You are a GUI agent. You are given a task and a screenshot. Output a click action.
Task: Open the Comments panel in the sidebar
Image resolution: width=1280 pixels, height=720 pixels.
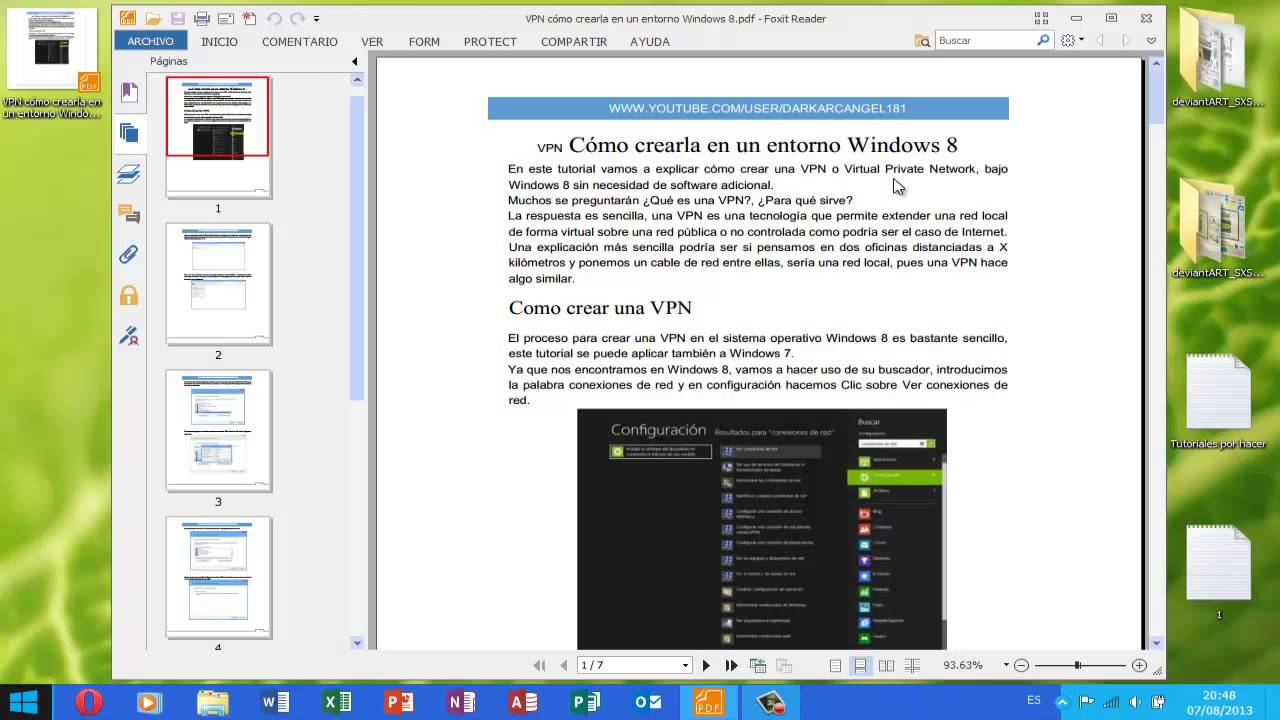129,213
